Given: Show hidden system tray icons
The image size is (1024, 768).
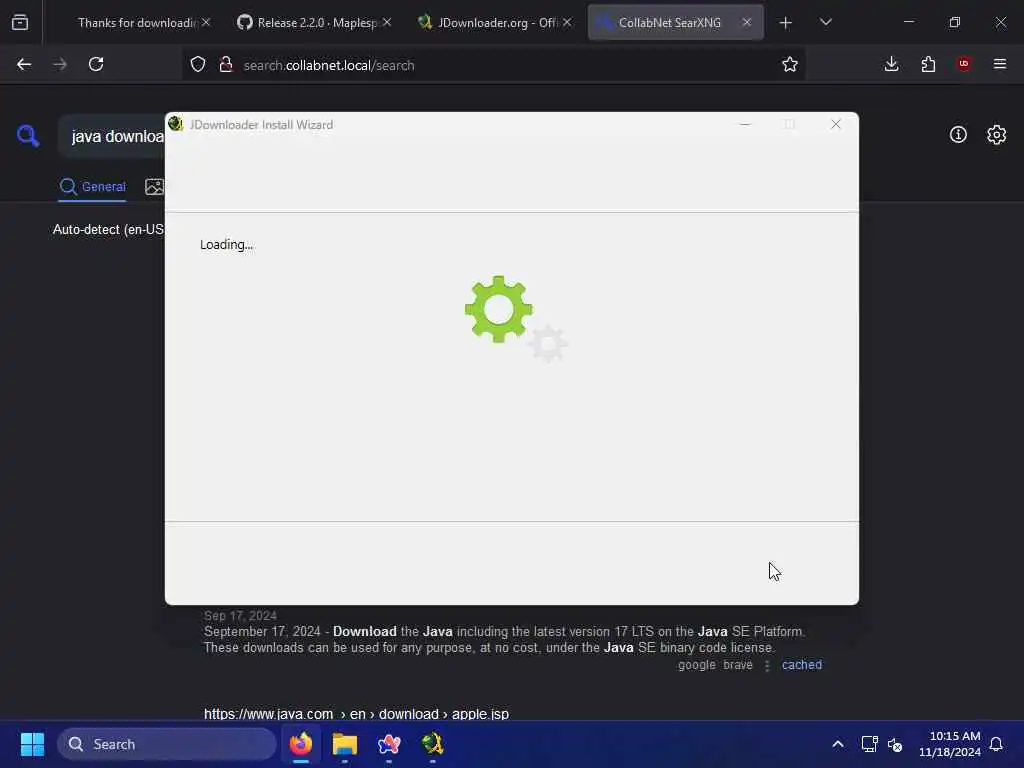Looking at the screenshot, I should pos(837,744).
